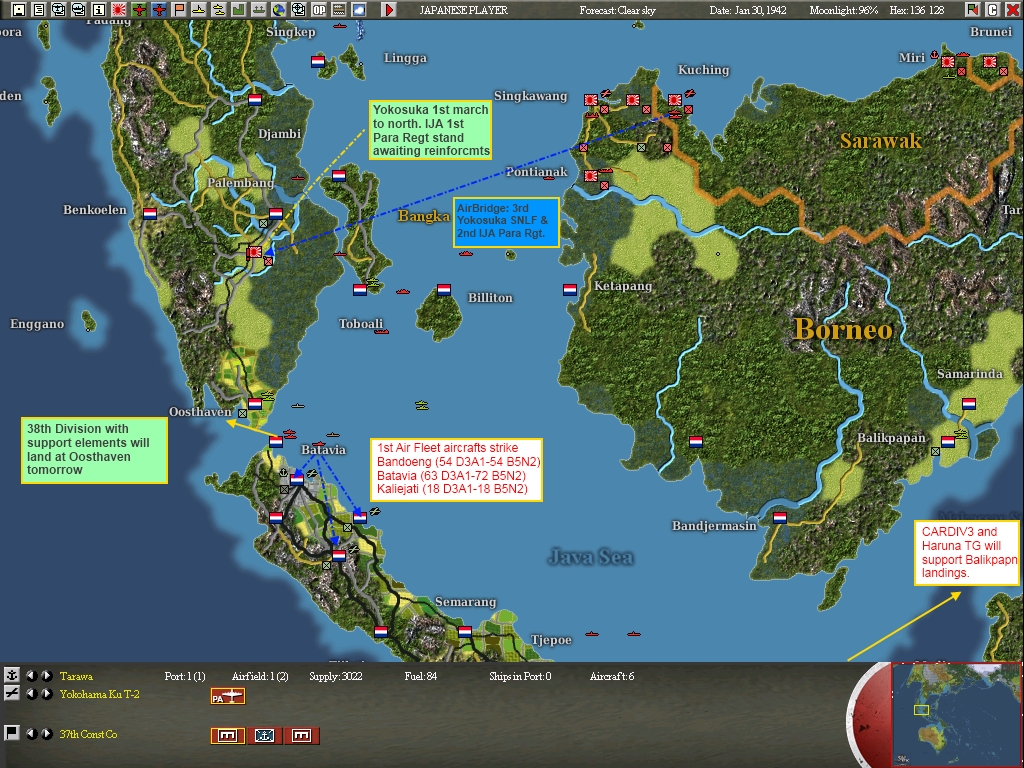Click the red plane on green icon
This screenshot has width=1024, height=768.
(138, 9)
